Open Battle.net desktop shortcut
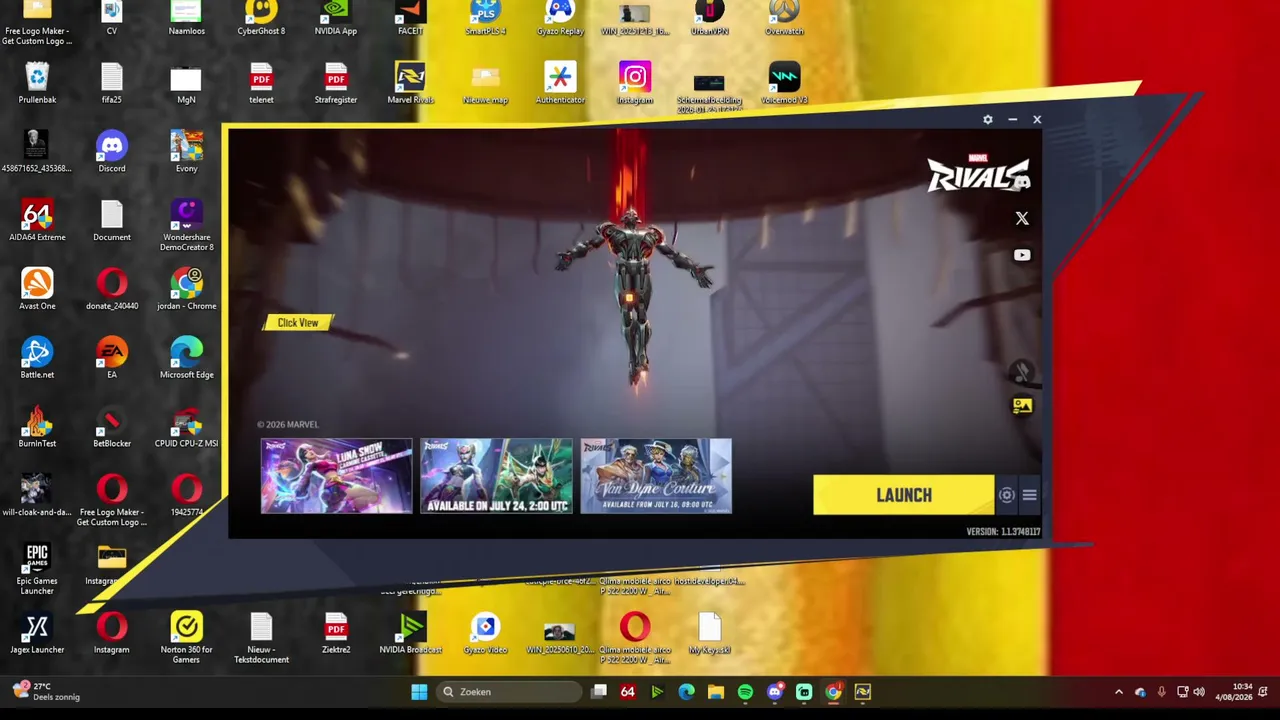Image resolution: width=1280 pixels, height=720 pixels. pyautogui.click(x=37, y=358)
